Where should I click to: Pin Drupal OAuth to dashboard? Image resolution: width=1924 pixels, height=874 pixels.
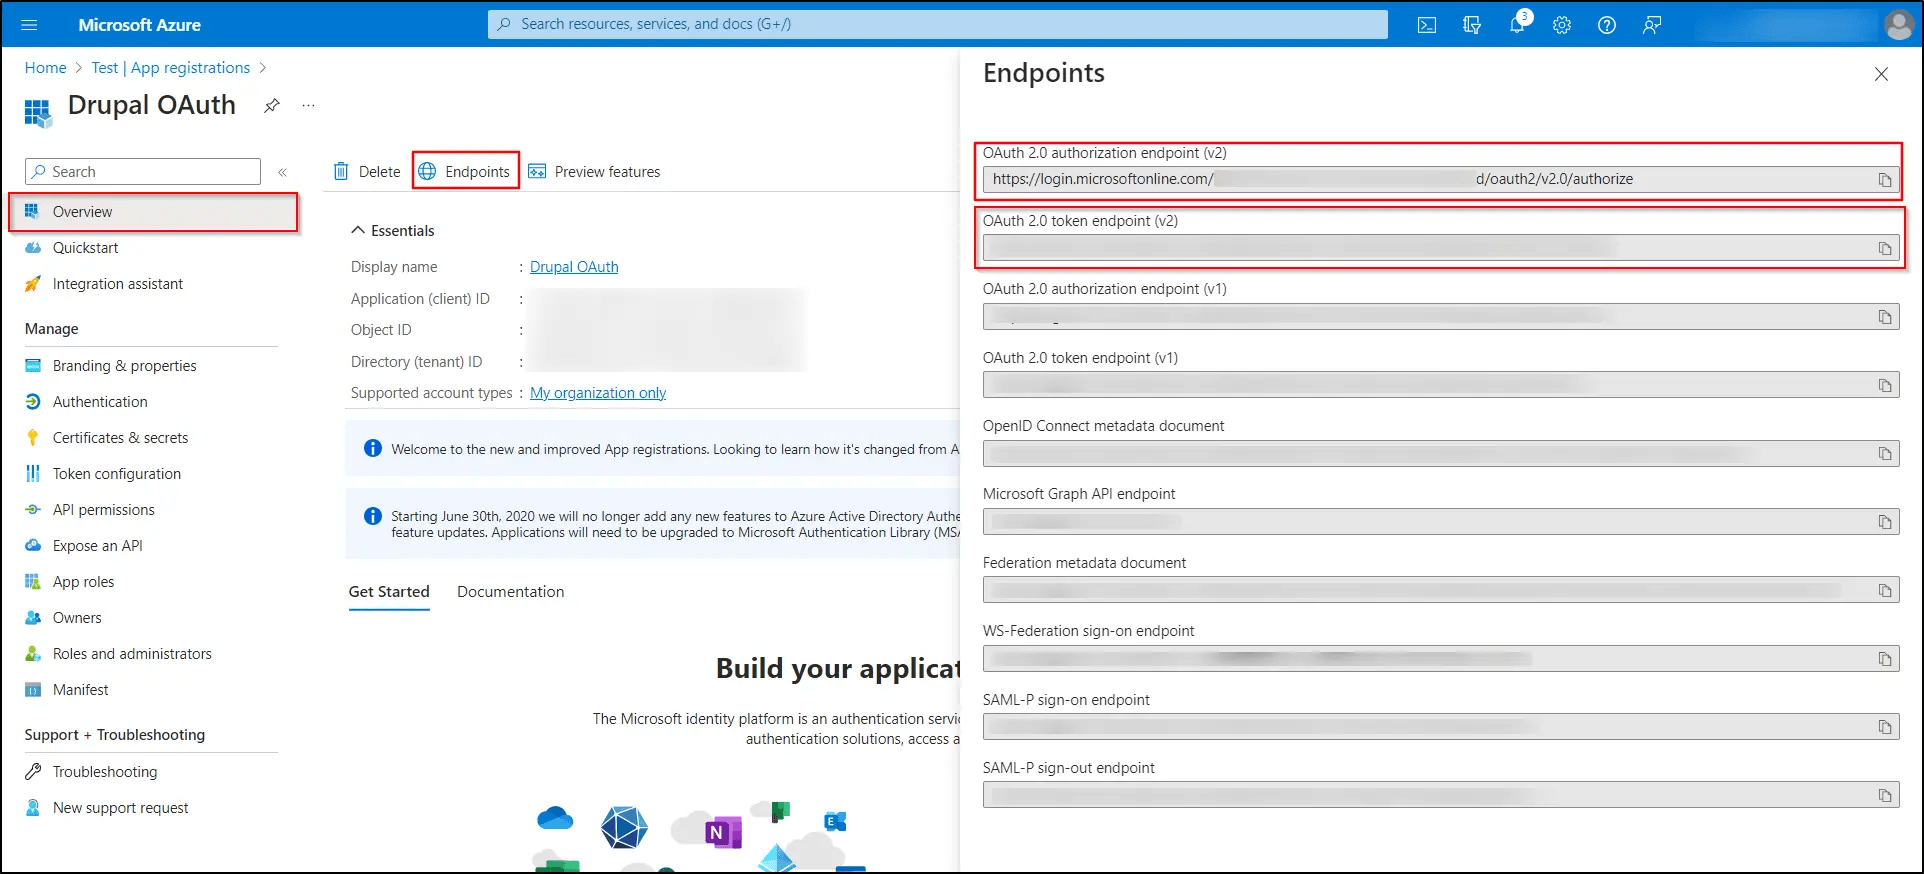272,106
